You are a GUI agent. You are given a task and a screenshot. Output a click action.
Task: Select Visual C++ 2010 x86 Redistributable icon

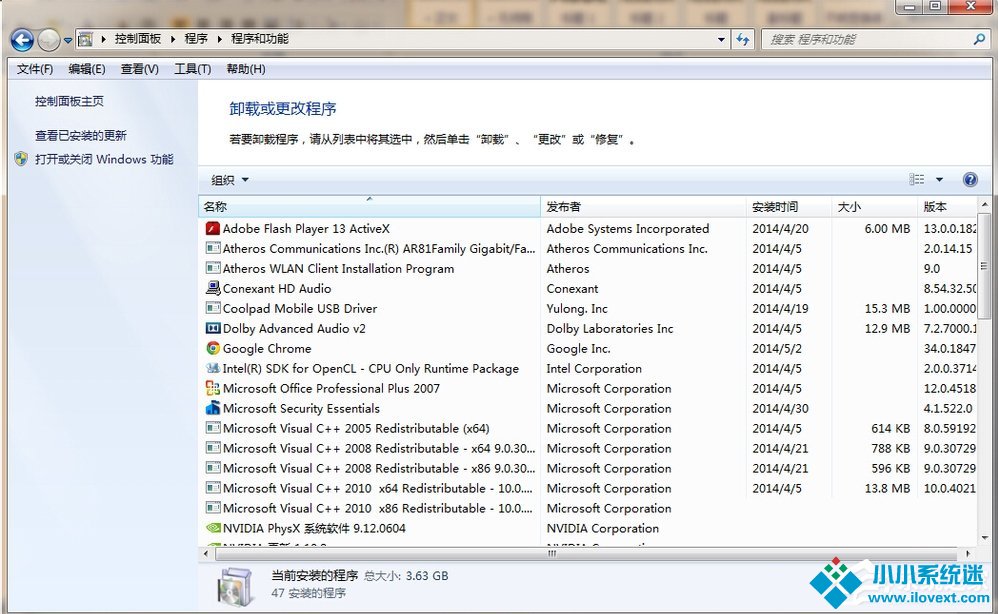tap(213, 508)
